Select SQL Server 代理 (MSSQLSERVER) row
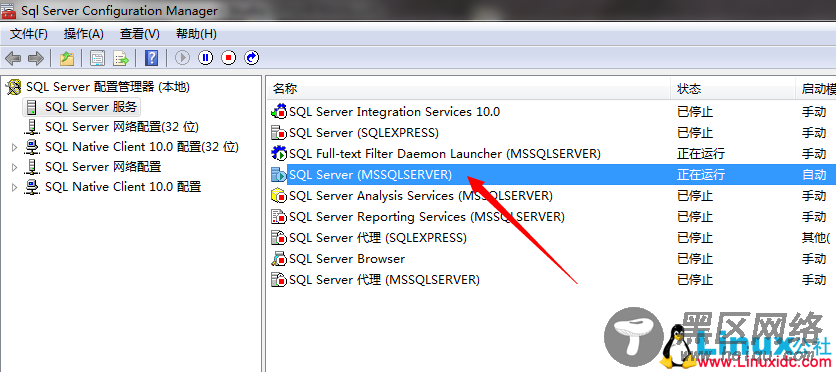 coord(551,279)
